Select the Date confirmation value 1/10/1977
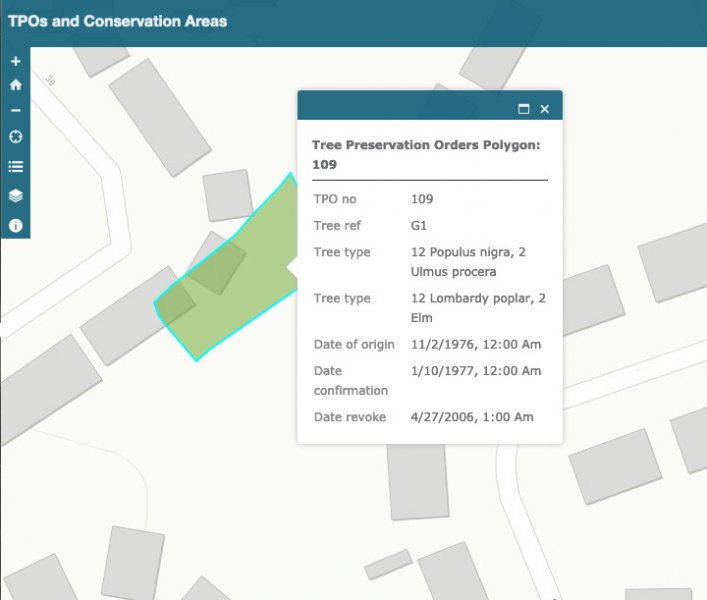Screen dimensions: 707x600 (x=476, y=371)
